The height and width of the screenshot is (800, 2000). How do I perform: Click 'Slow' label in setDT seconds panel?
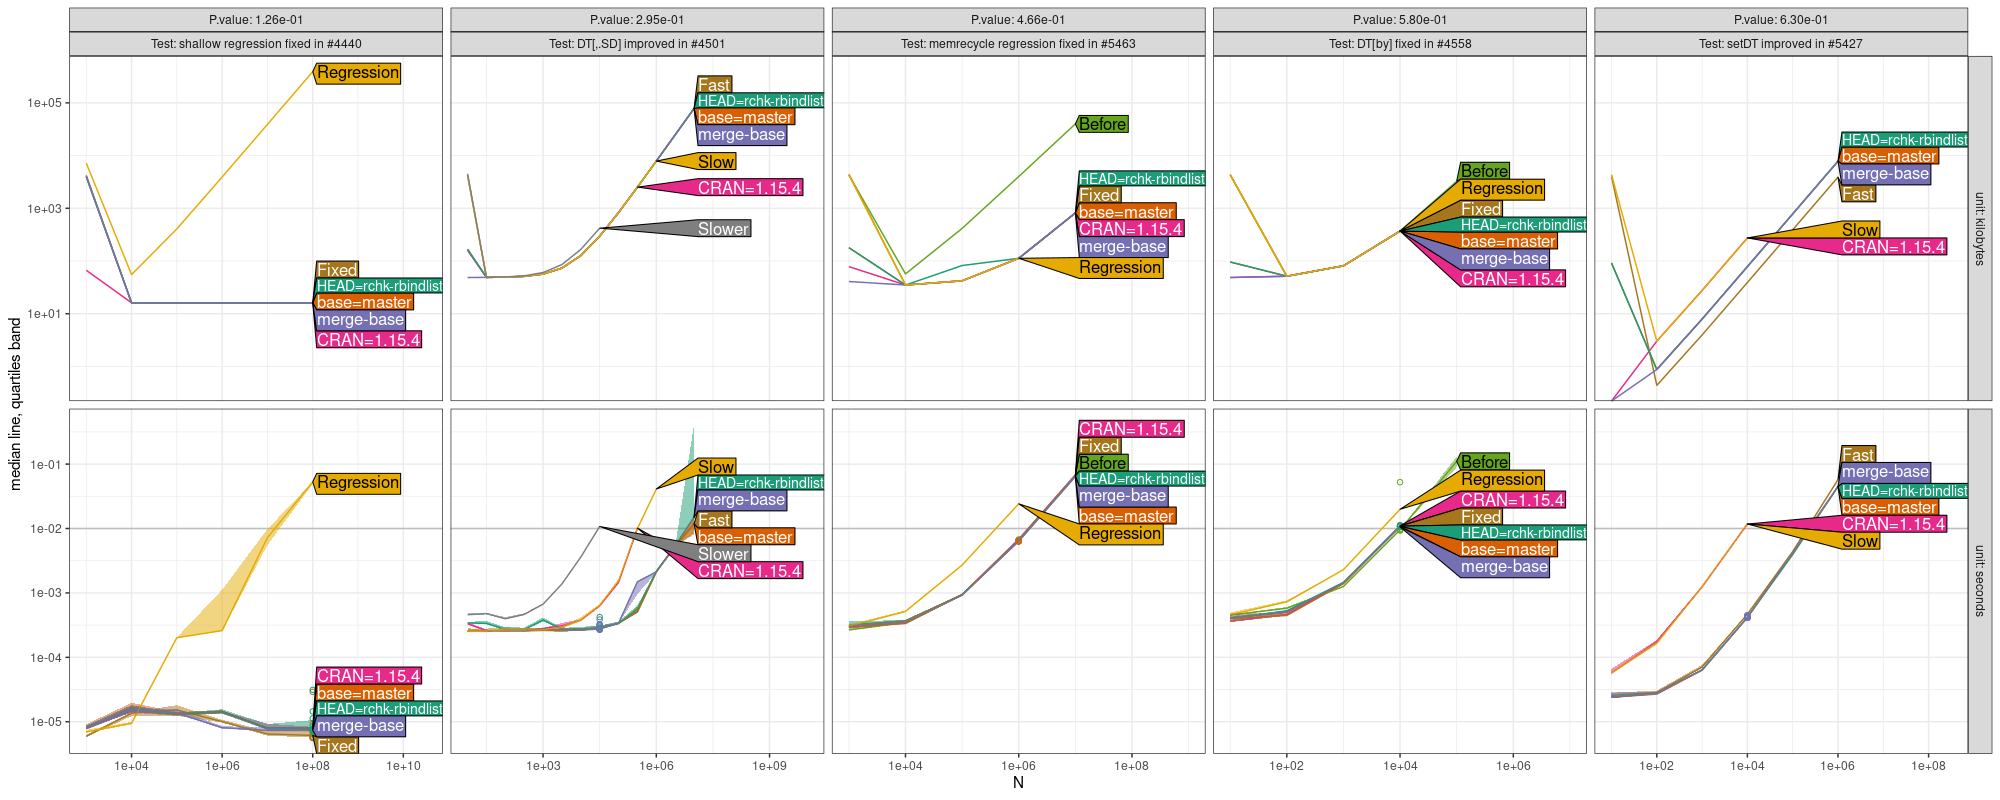coord(1860,542)
